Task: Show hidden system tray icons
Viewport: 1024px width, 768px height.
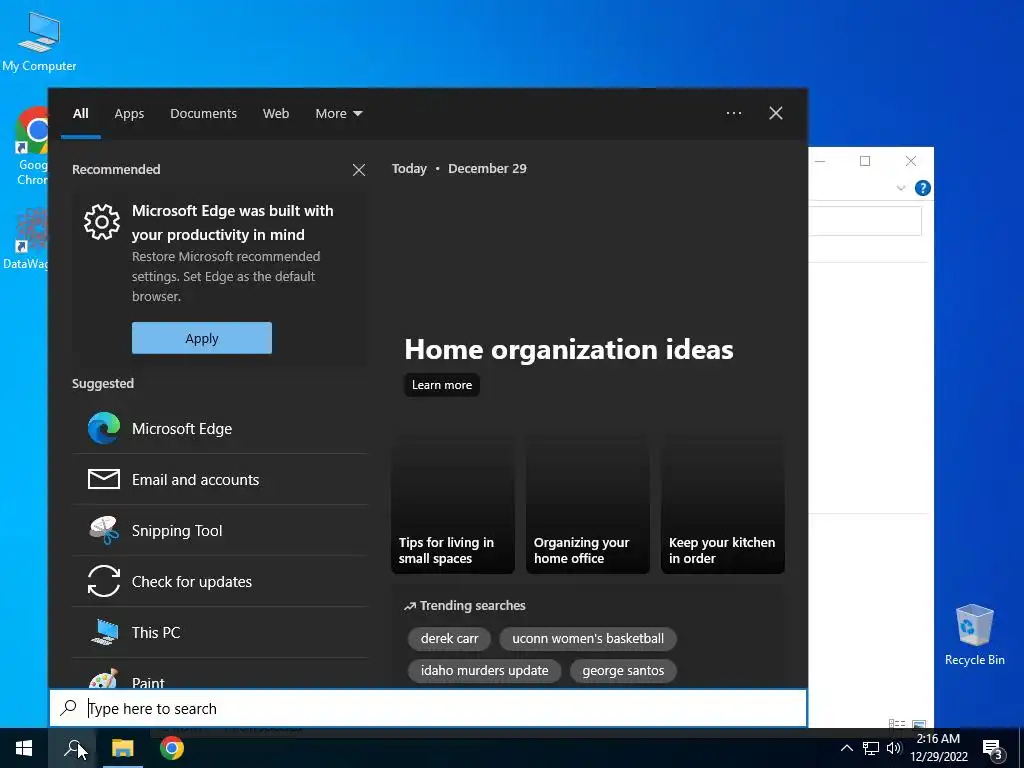Action: coord(846,748)
